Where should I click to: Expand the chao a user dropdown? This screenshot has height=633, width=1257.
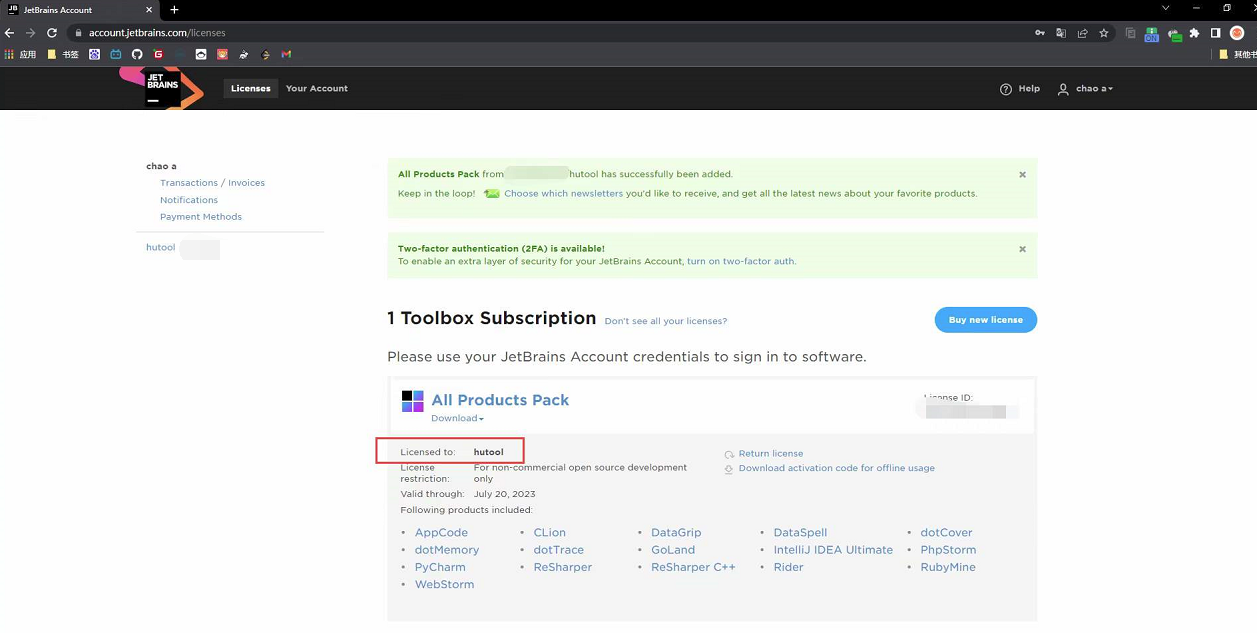[1086, 89]
